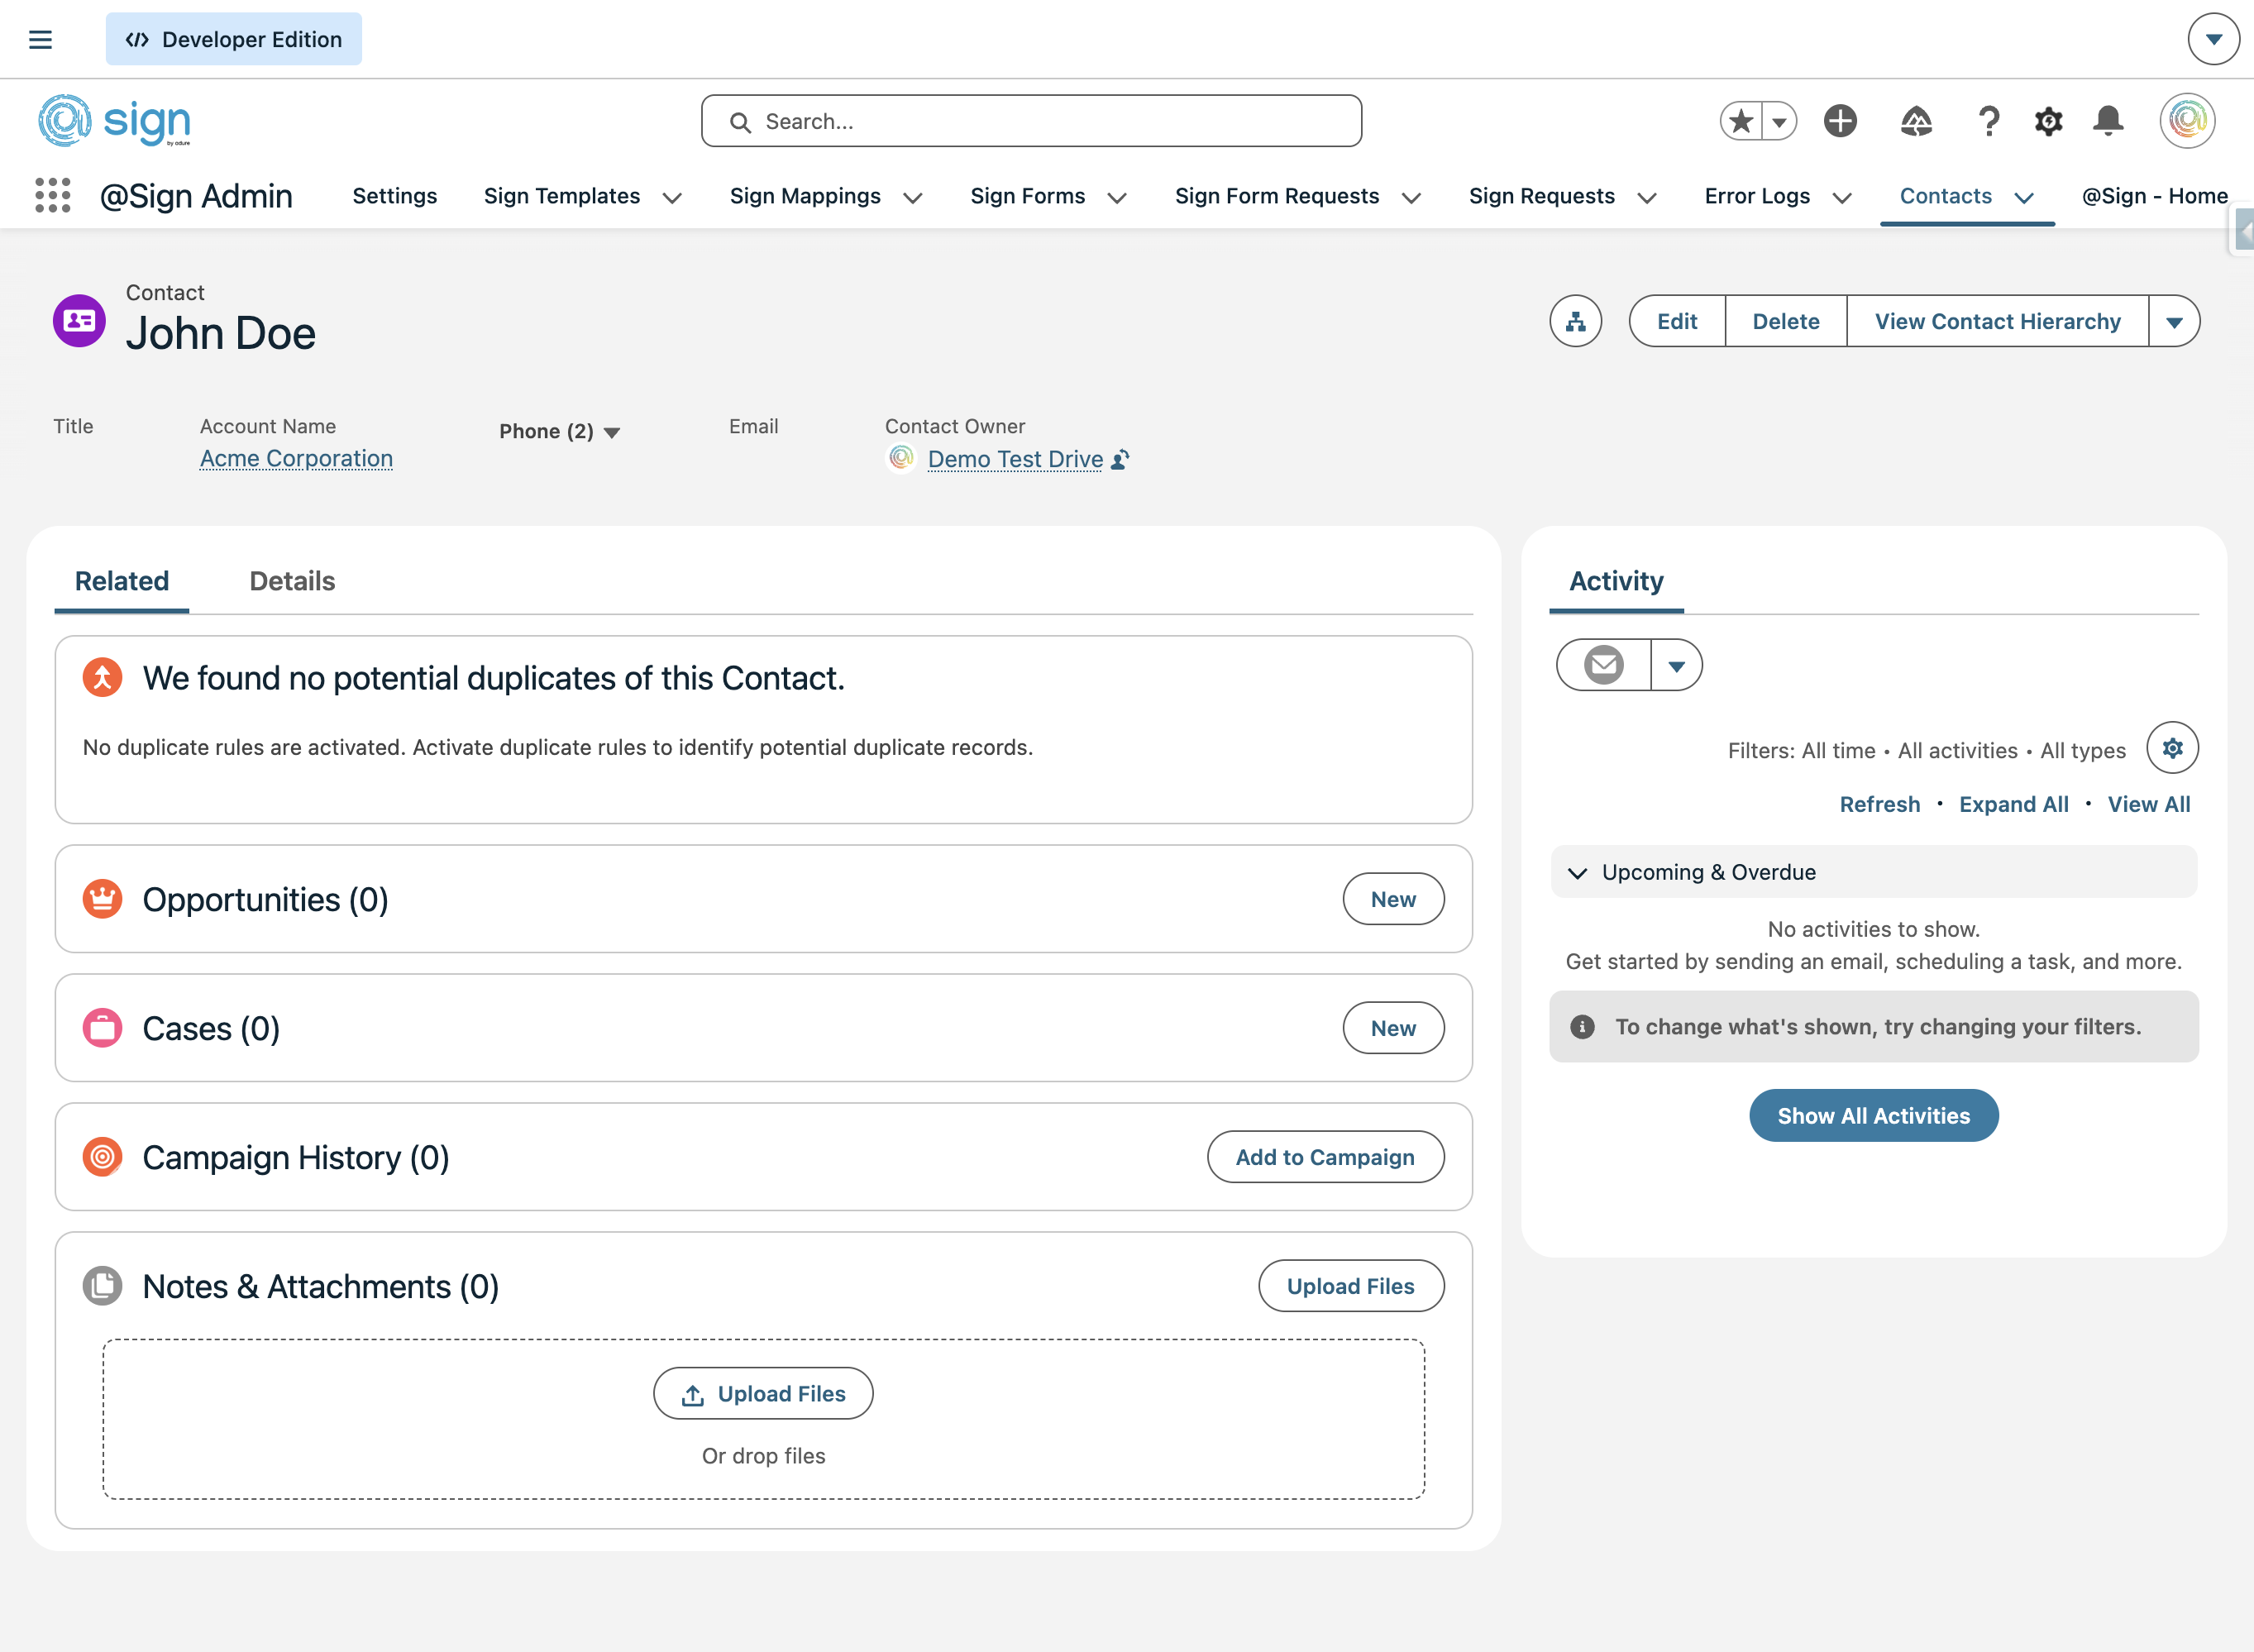The image size is (2254, 1652).
Task: Click the notifications bell icon
Action: coord(2108,121)
